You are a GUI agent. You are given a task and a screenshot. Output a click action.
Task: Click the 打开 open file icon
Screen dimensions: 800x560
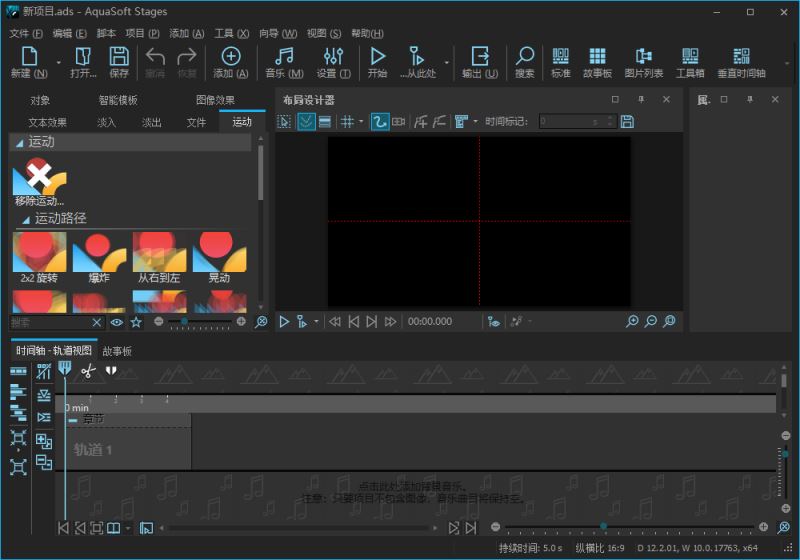pos(83,62)
